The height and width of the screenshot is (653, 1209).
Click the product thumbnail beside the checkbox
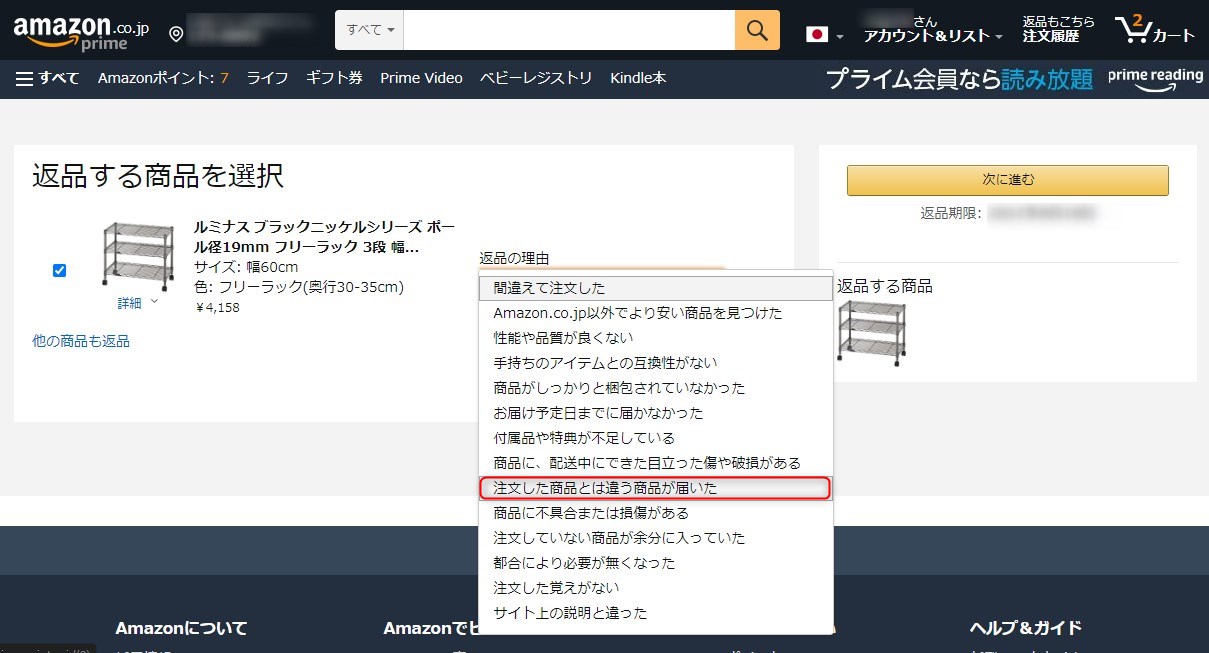coord(138,256)
